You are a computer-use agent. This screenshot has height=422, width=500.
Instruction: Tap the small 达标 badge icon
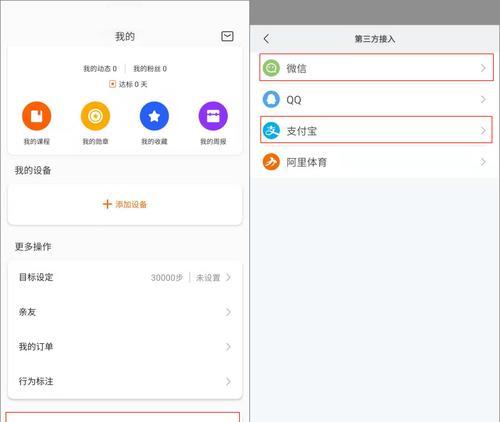click(112, 84)
